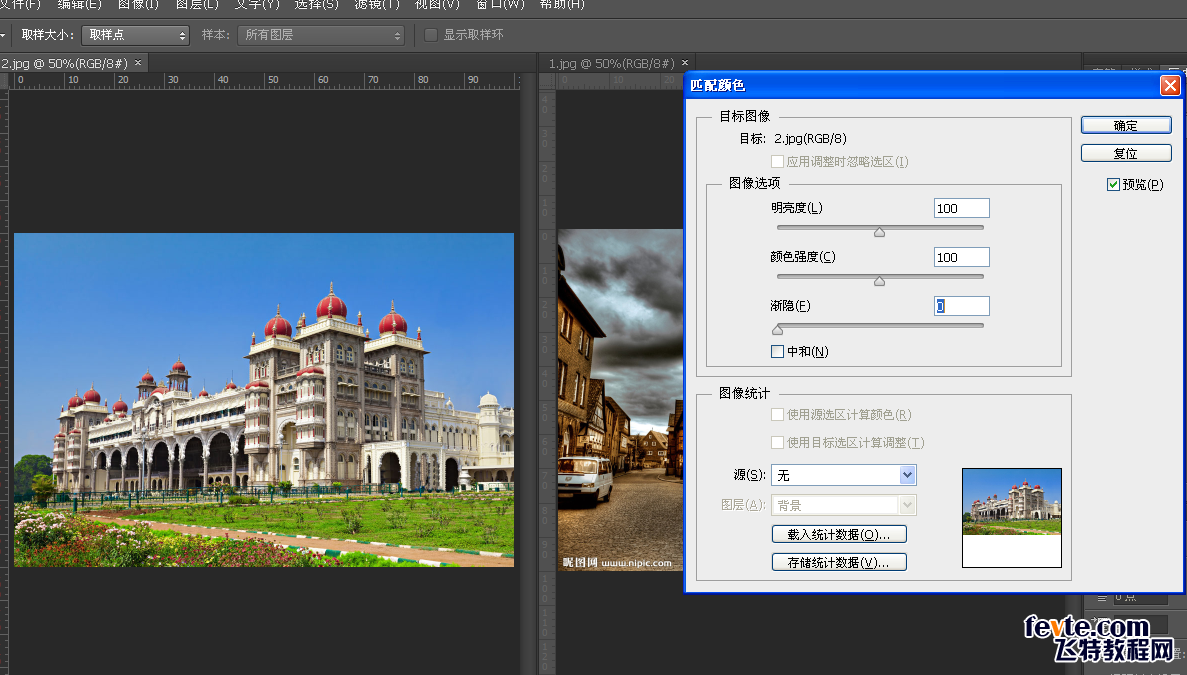Adjust the 颜色强度(C) slider handle
Viewport: 1187px width, 675px height.
[x=880, y=282]
